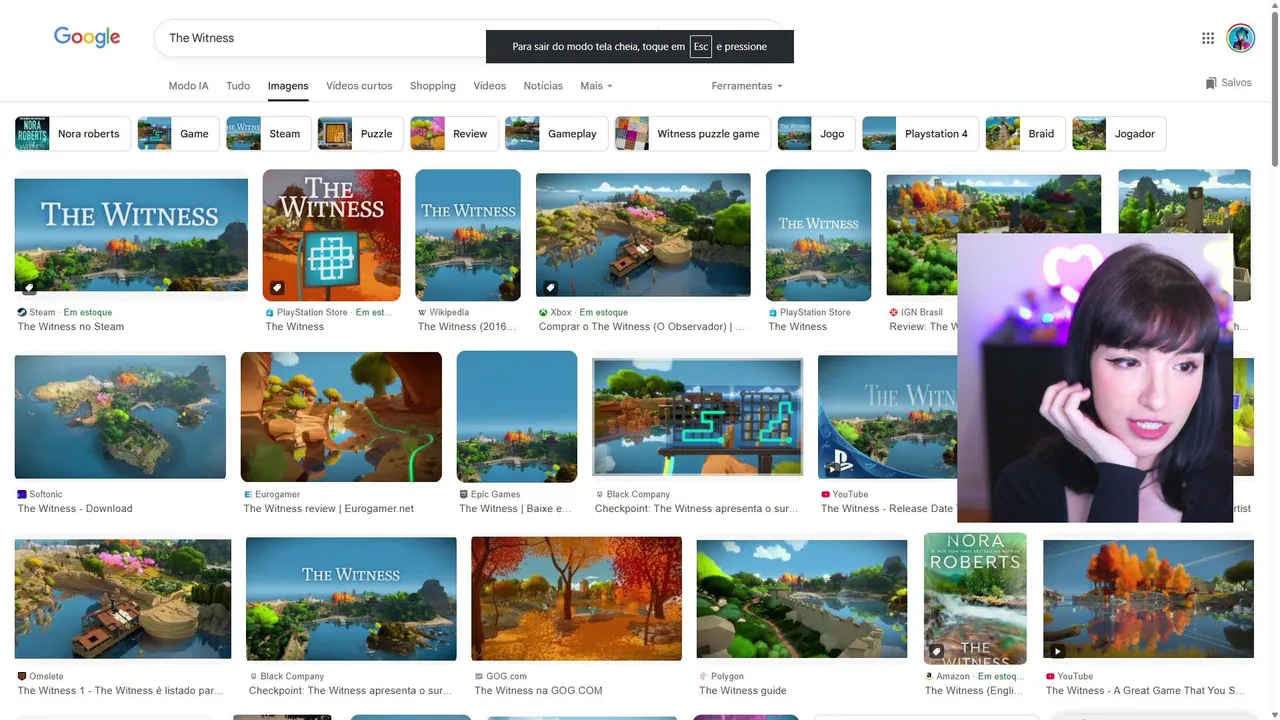Select the Braid filter chip
1280x720 pixels.
1025,133
